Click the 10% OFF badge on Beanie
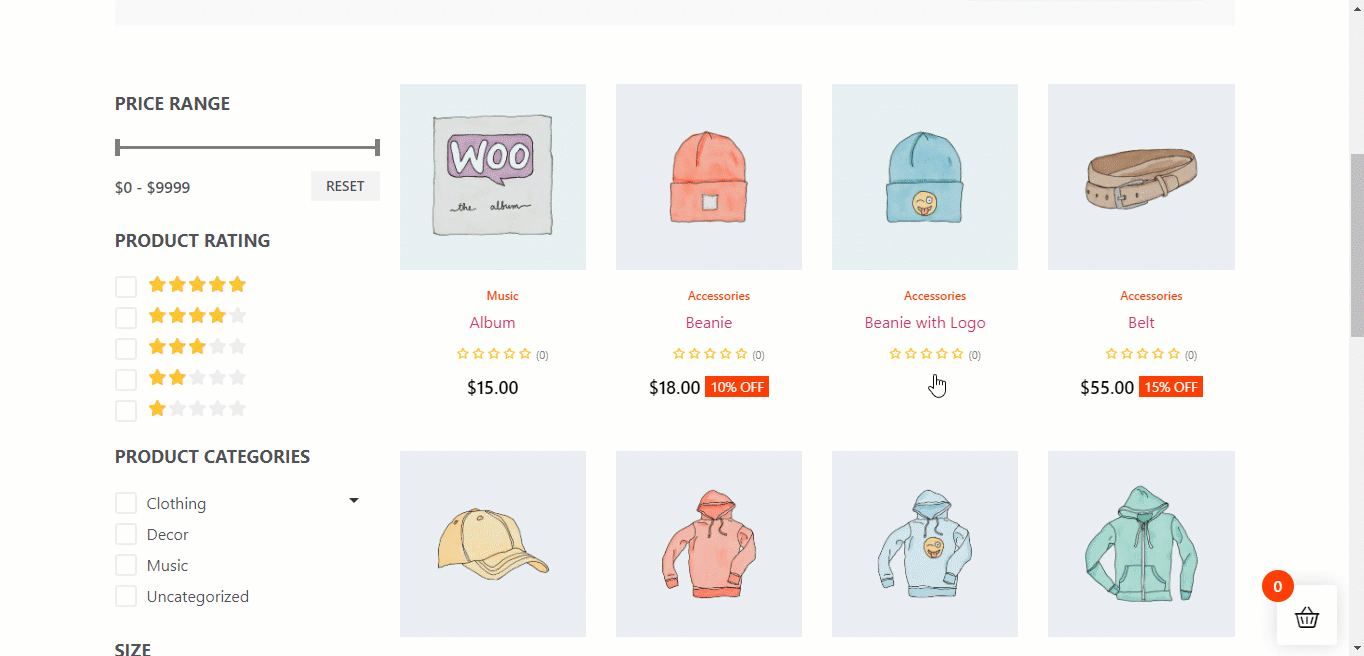 (737, 387)
